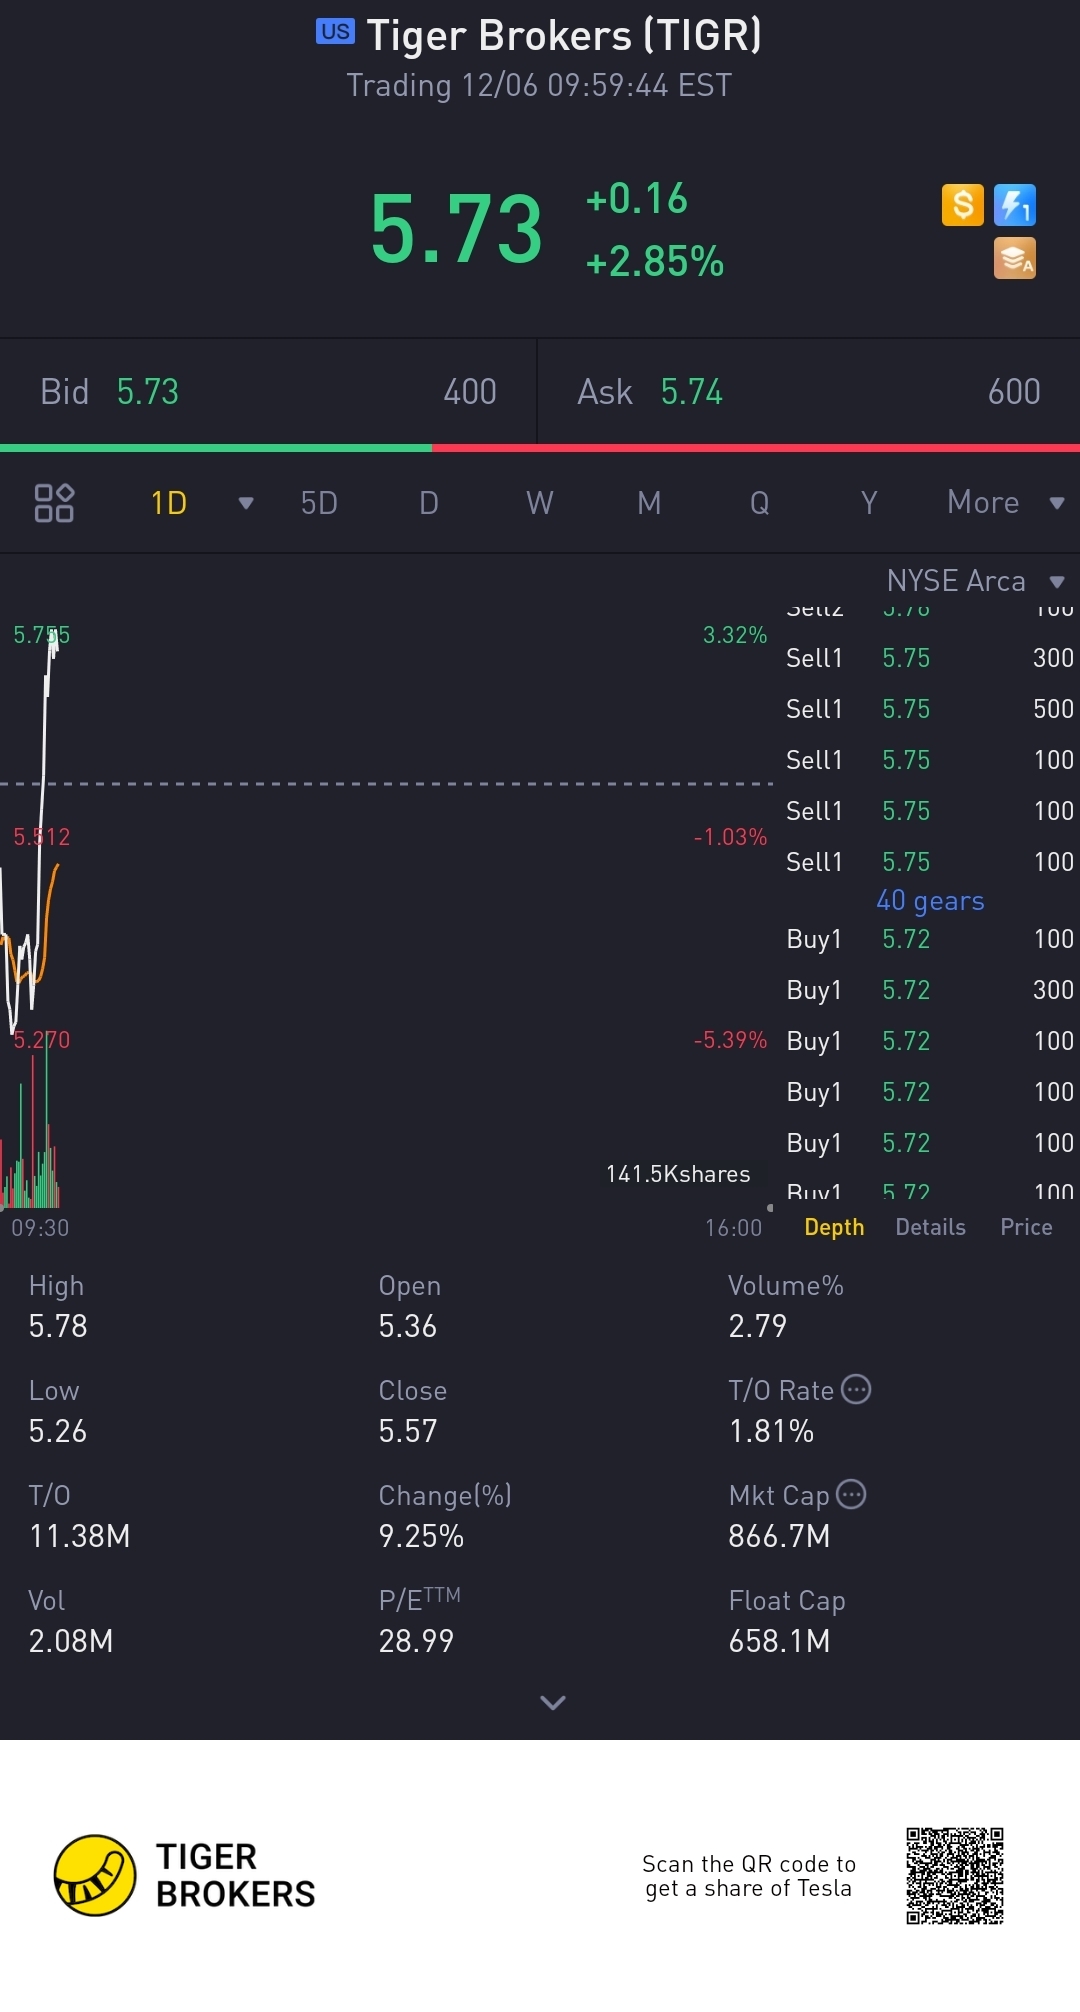Expand the 1D interval dropdown arrow
Screen dimensions: 1080x2012
(x=246, y=503)
